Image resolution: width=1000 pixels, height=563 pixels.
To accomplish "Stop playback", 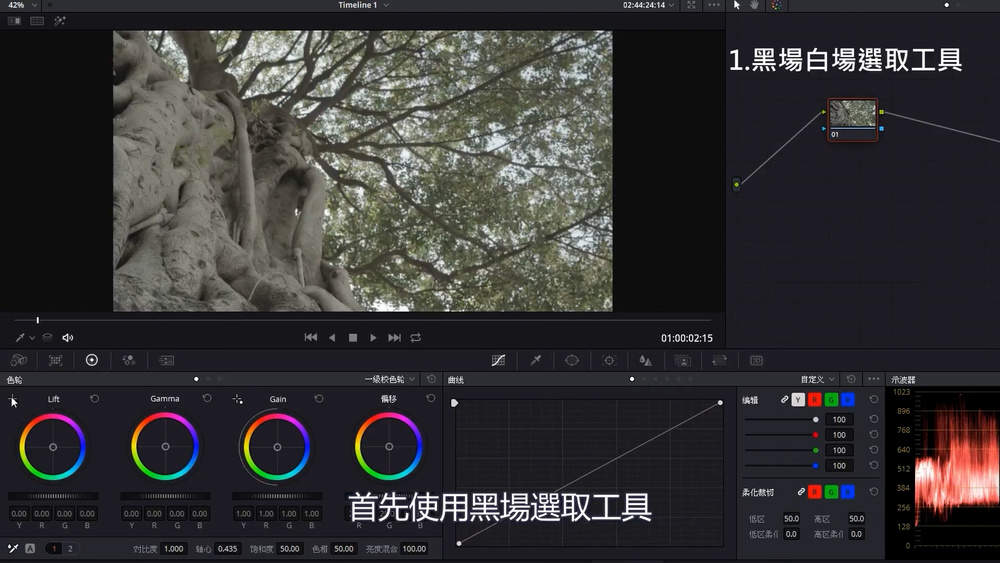I will pyautogui.click(x=353, y=337).
